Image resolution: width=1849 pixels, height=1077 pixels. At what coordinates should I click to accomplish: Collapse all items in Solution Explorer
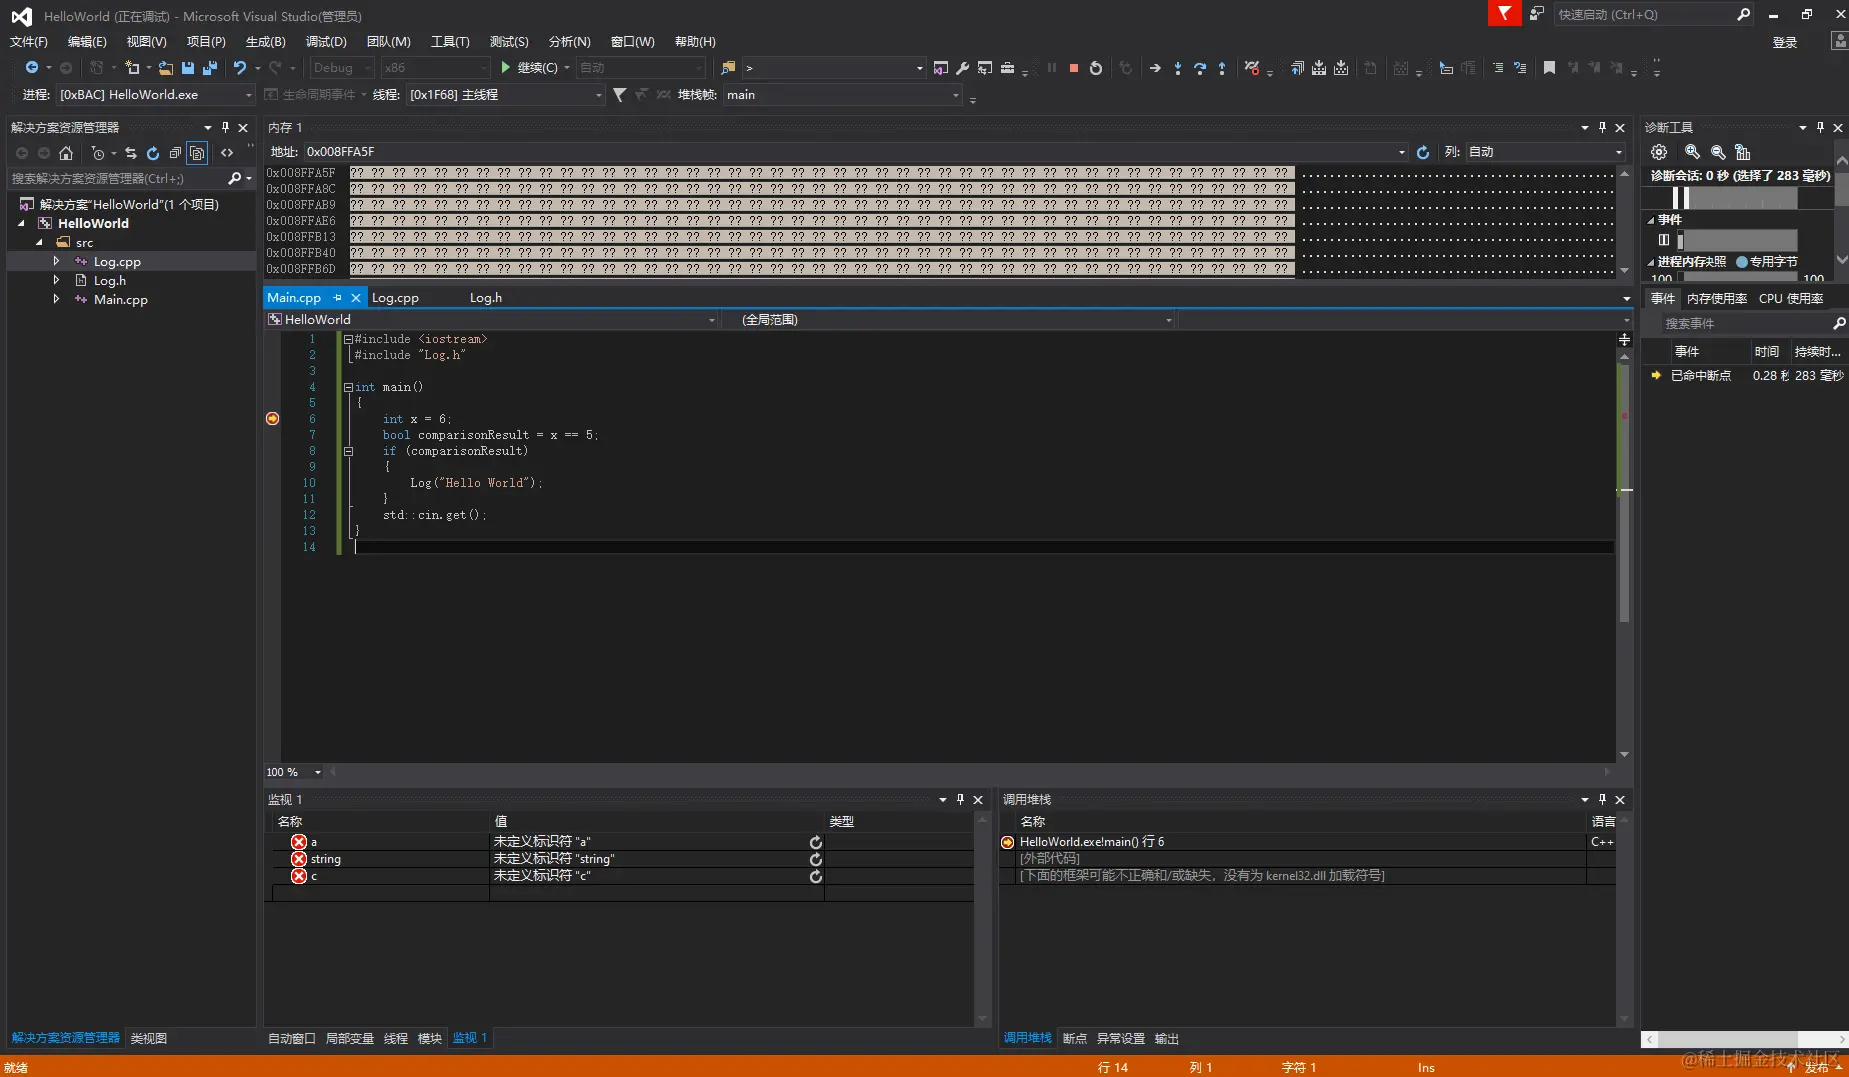pyautogui.click(x=175, y=153)
